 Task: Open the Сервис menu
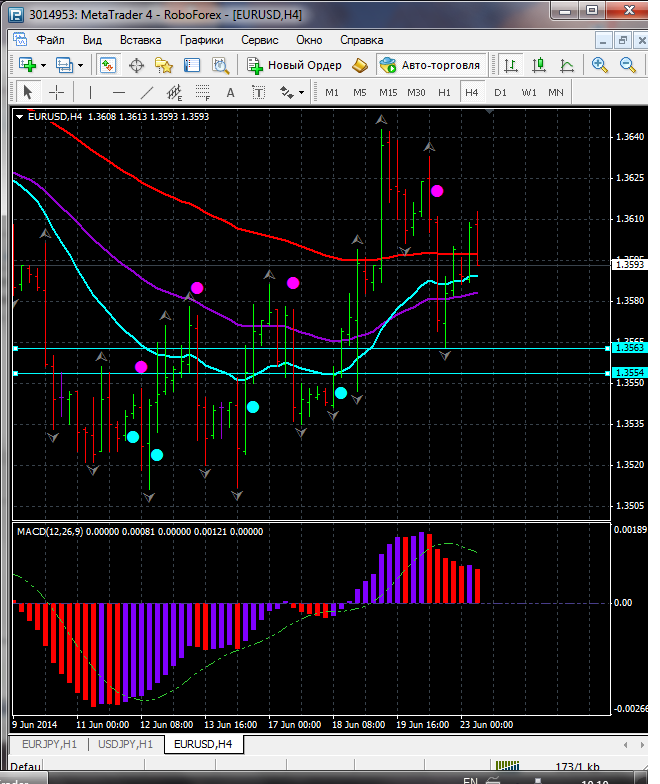(260, 40)
